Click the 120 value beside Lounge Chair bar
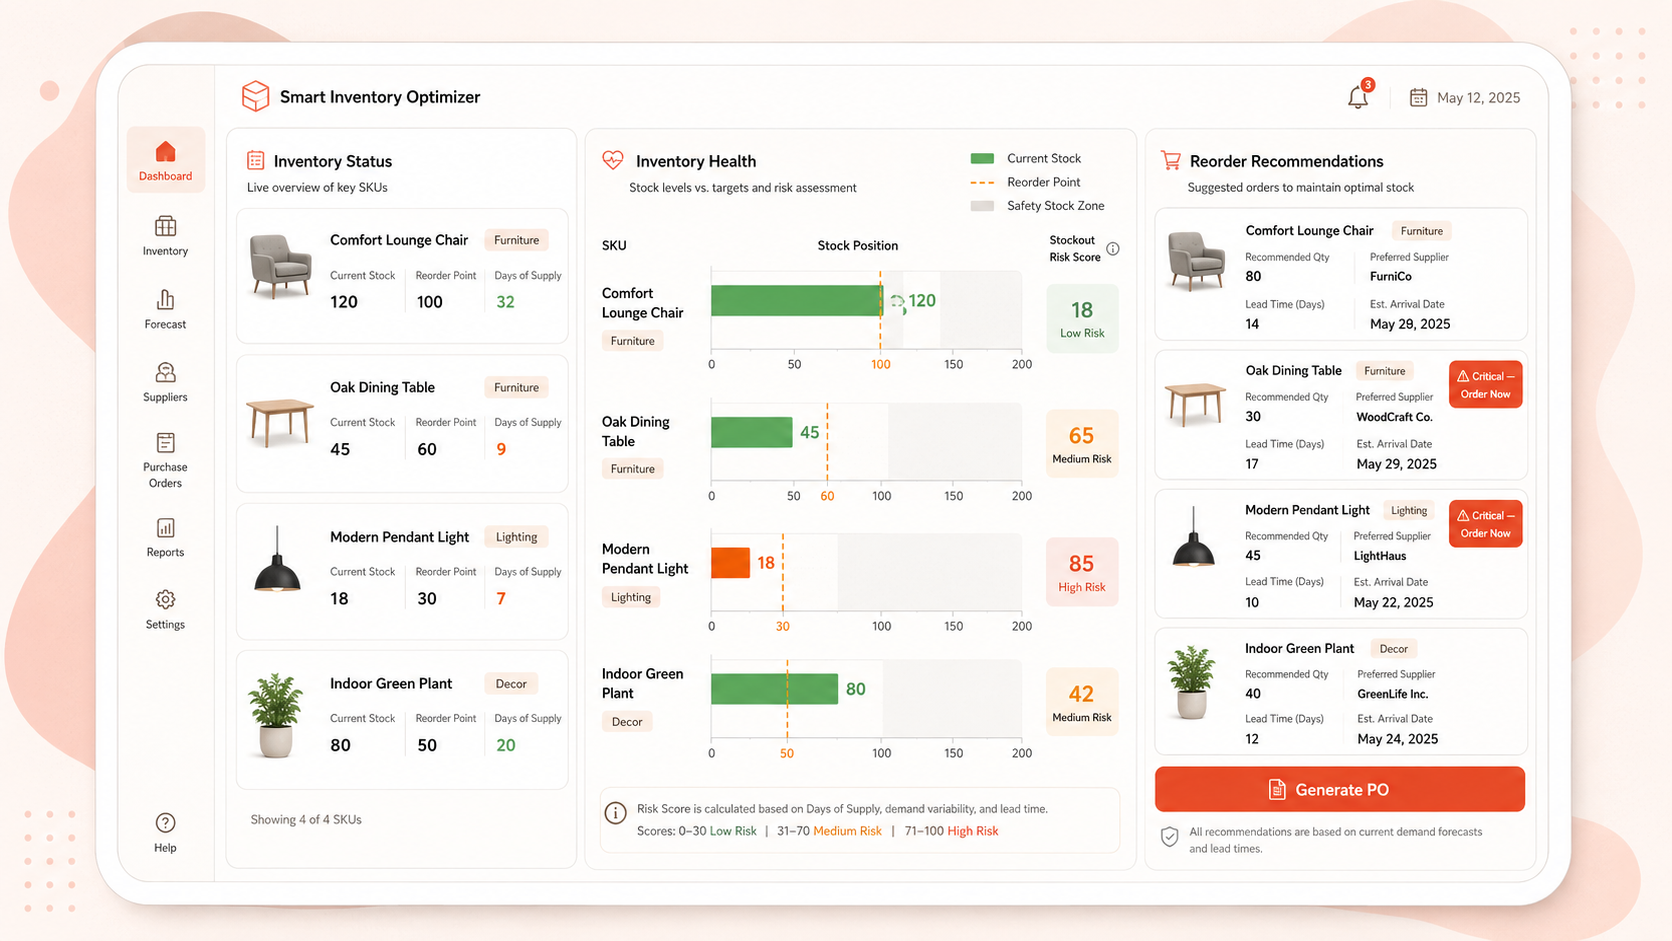 pos(922,301)
